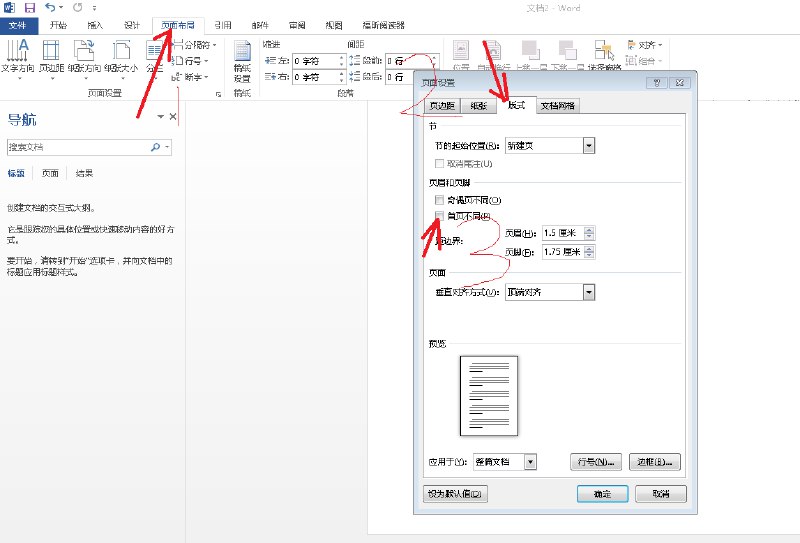Open the Margins (页边距) tool
The height and width of the screenshot is (543, 800).
coord(51,59)
